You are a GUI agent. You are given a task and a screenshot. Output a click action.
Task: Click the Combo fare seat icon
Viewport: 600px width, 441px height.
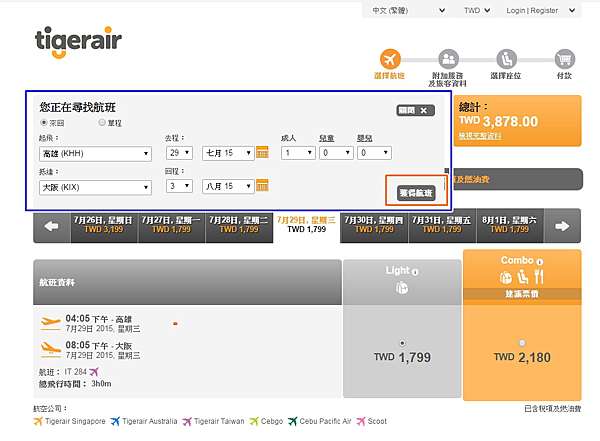pyautogui.click(x=522, y=276)
